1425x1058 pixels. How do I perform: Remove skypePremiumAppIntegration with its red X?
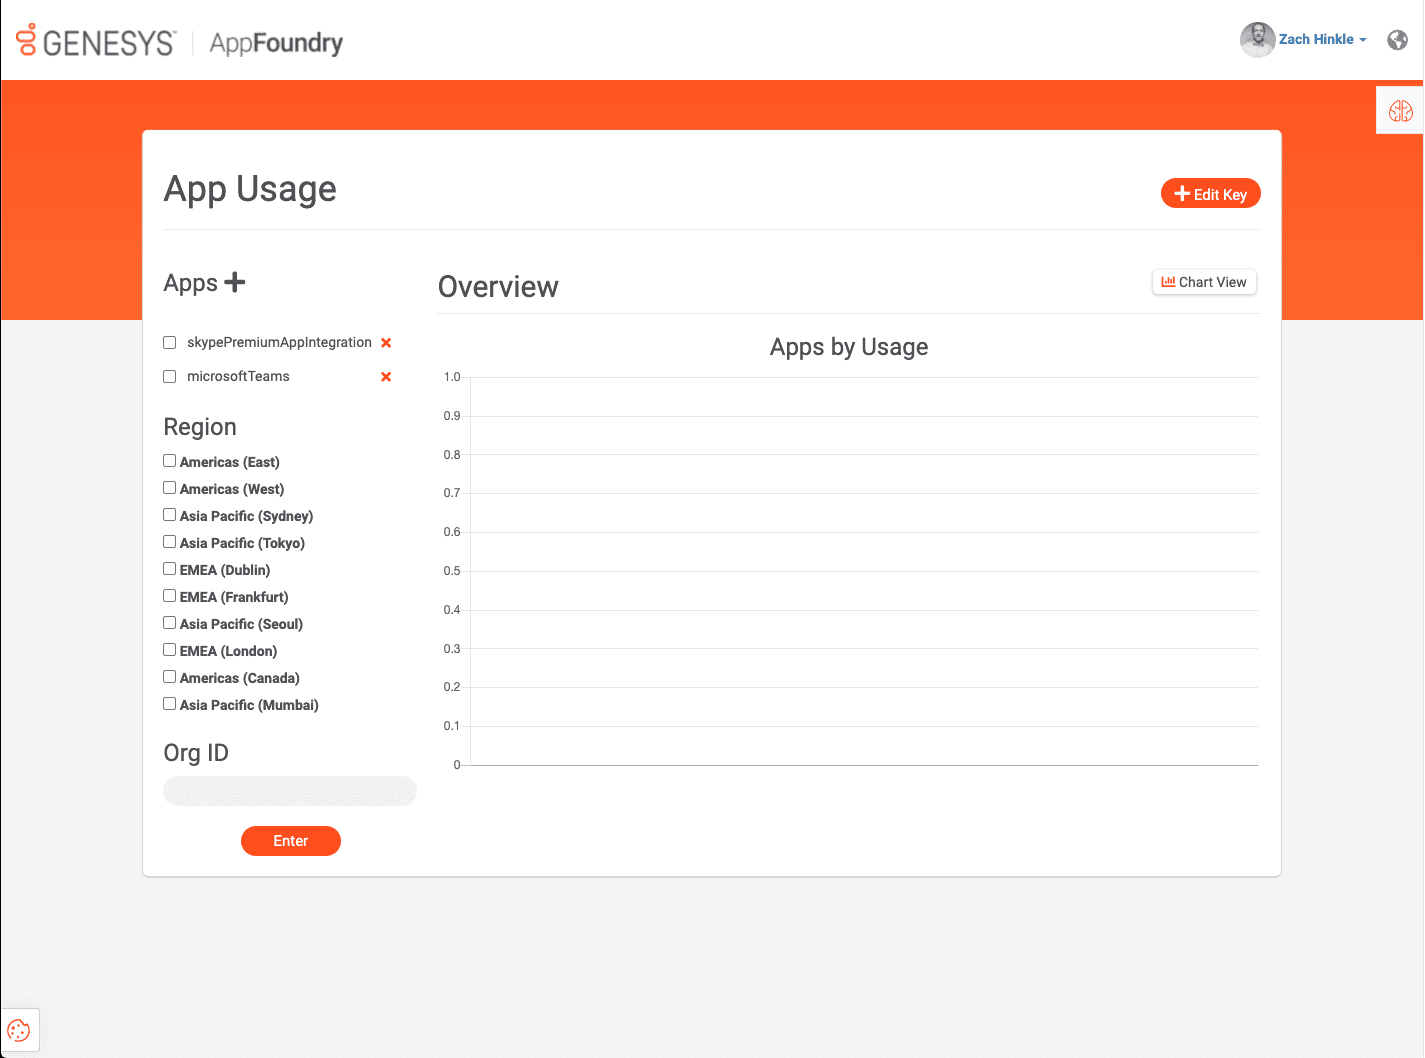(x=386, y=343)
